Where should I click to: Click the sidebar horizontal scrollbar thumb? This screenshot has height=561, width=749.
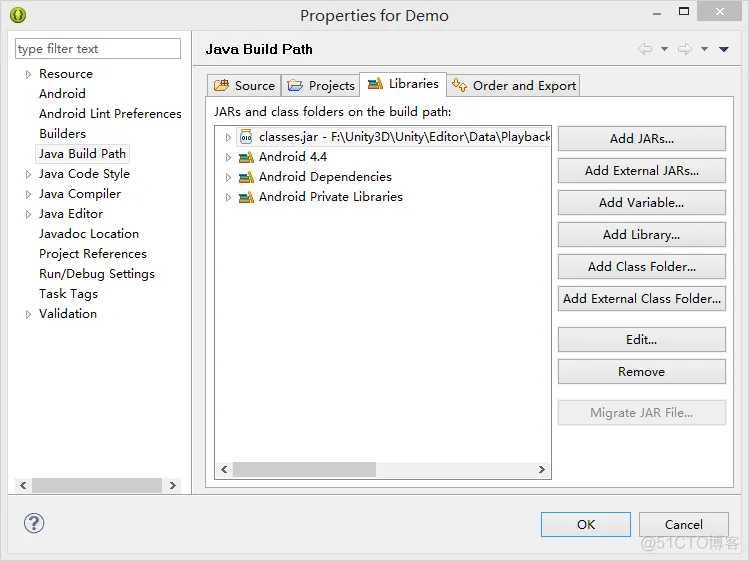97,485
